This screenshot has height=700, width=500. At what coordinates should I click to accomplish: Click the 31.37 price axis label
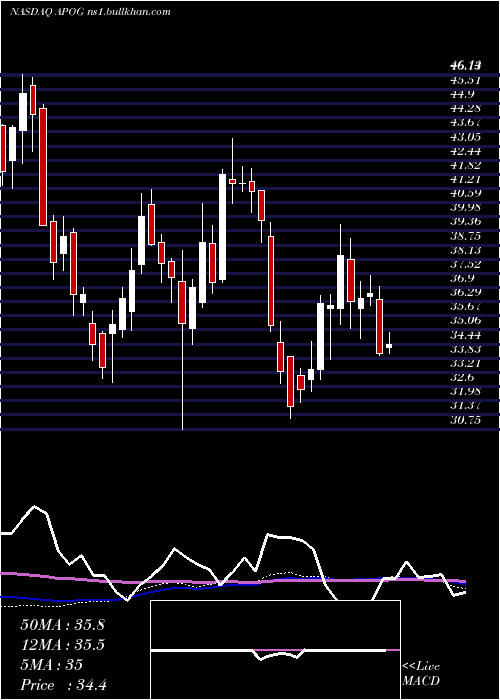pyautogui.click(x=466, y=406)
